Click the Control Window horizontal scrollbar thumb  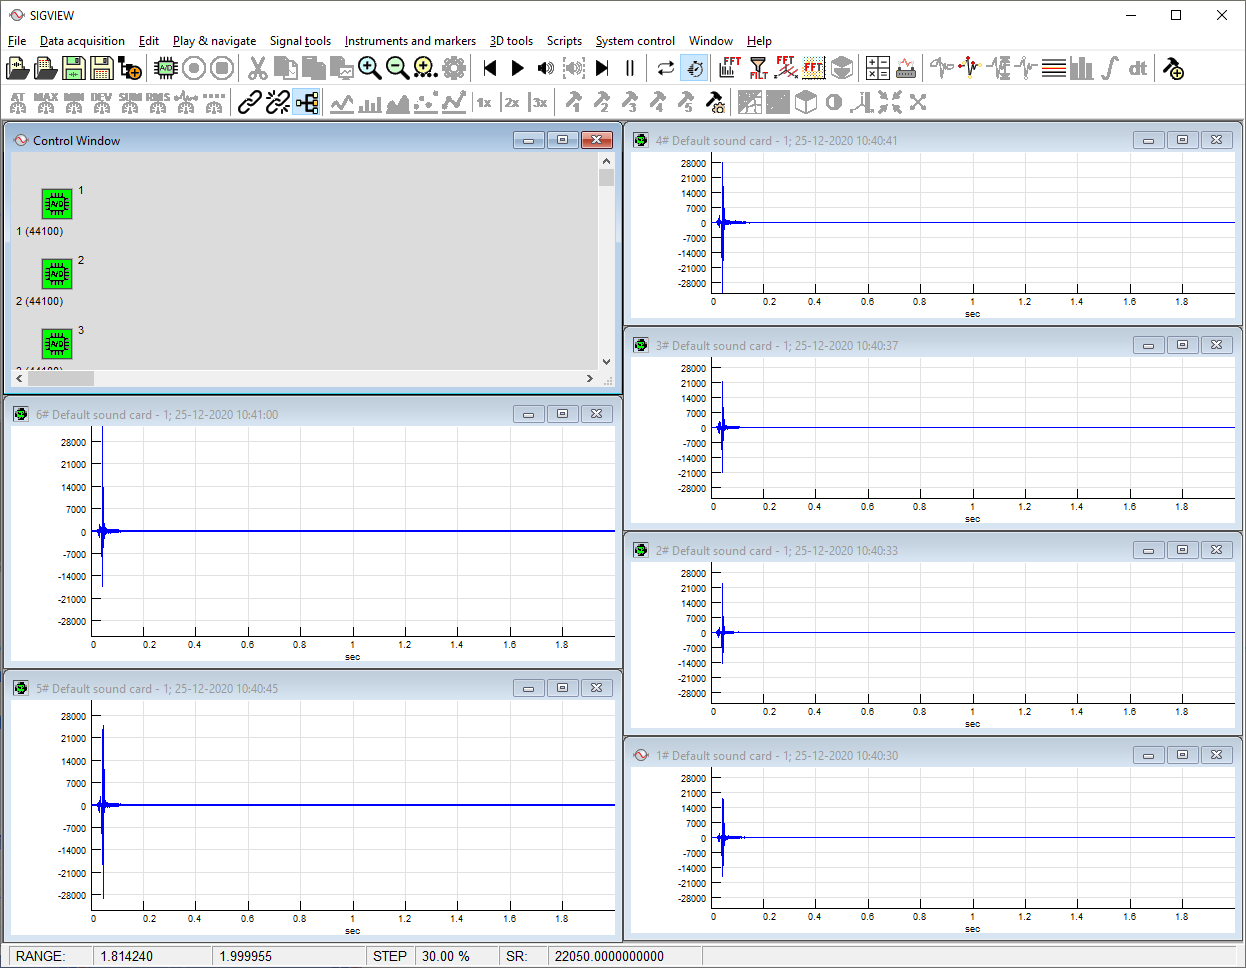(60, 379)
